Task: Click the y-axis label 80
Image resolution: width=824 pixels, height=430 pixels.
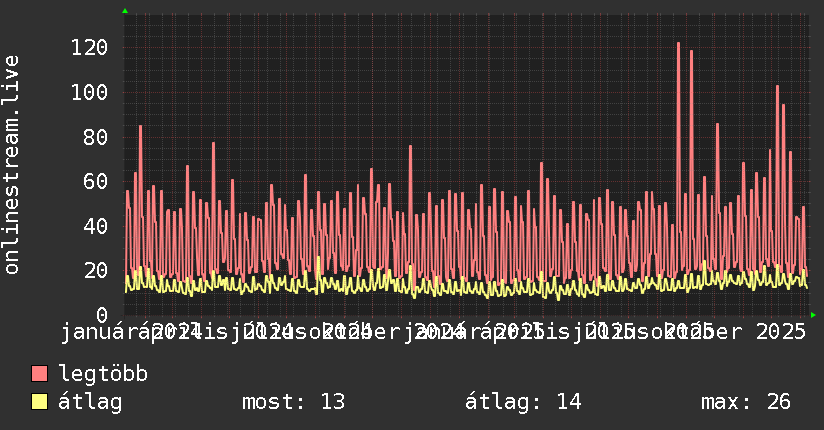Action: tap(96, 137)
